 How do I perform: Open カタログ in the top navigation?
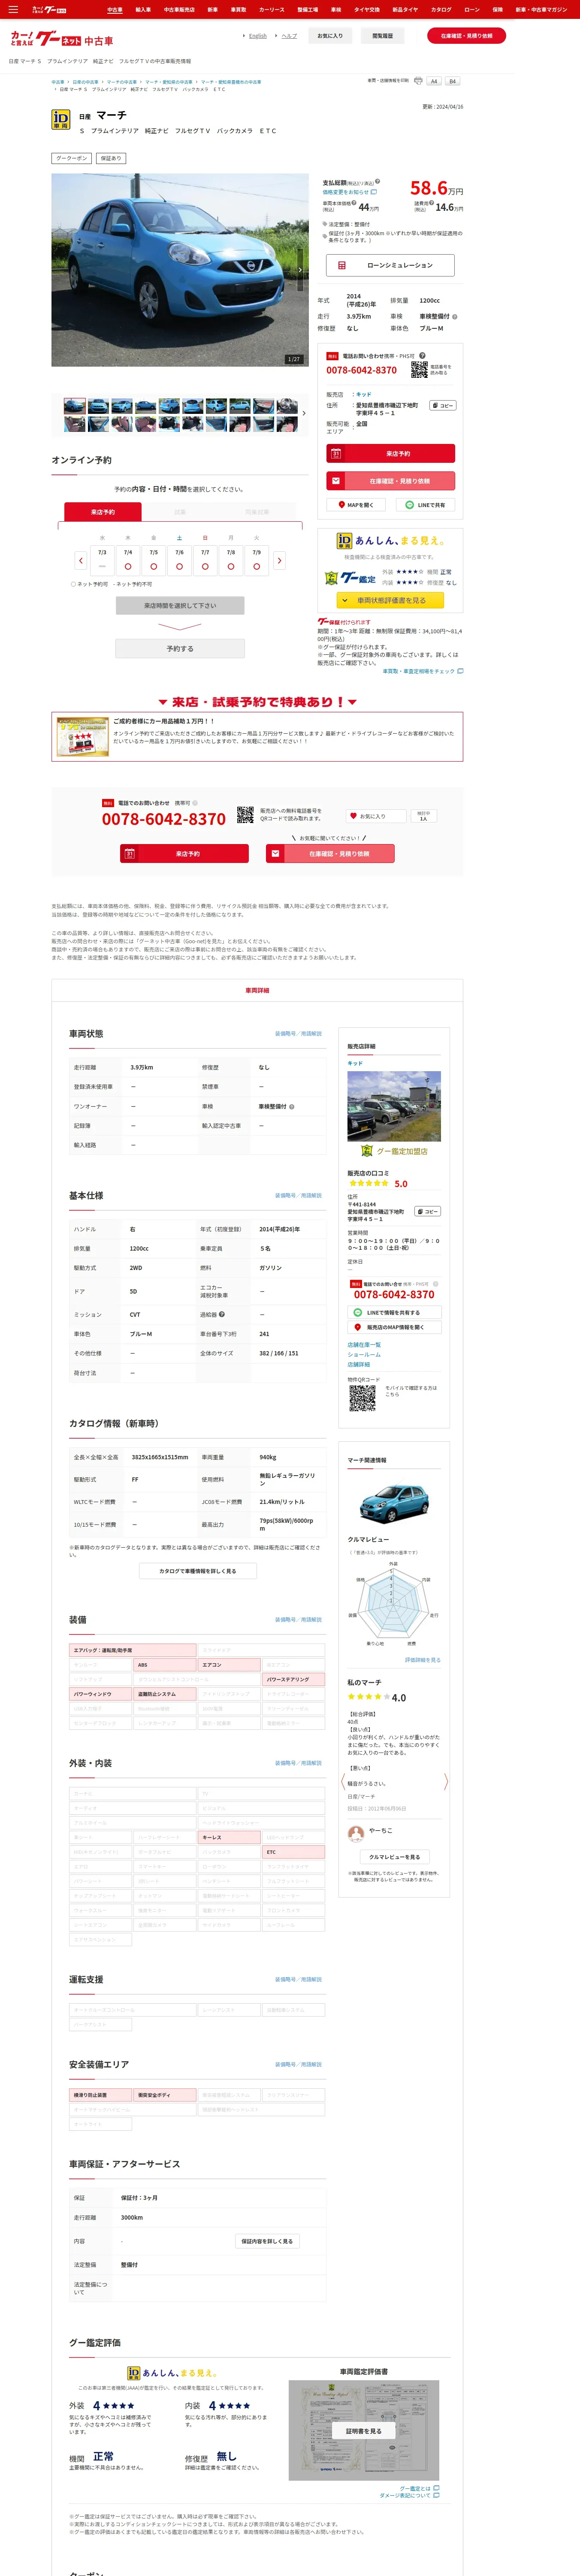point(441,10)
